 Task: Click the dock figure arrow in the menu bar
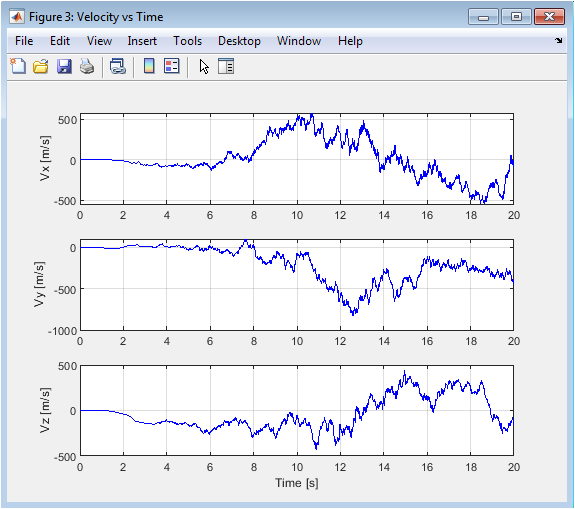click(x=558, y=41)
